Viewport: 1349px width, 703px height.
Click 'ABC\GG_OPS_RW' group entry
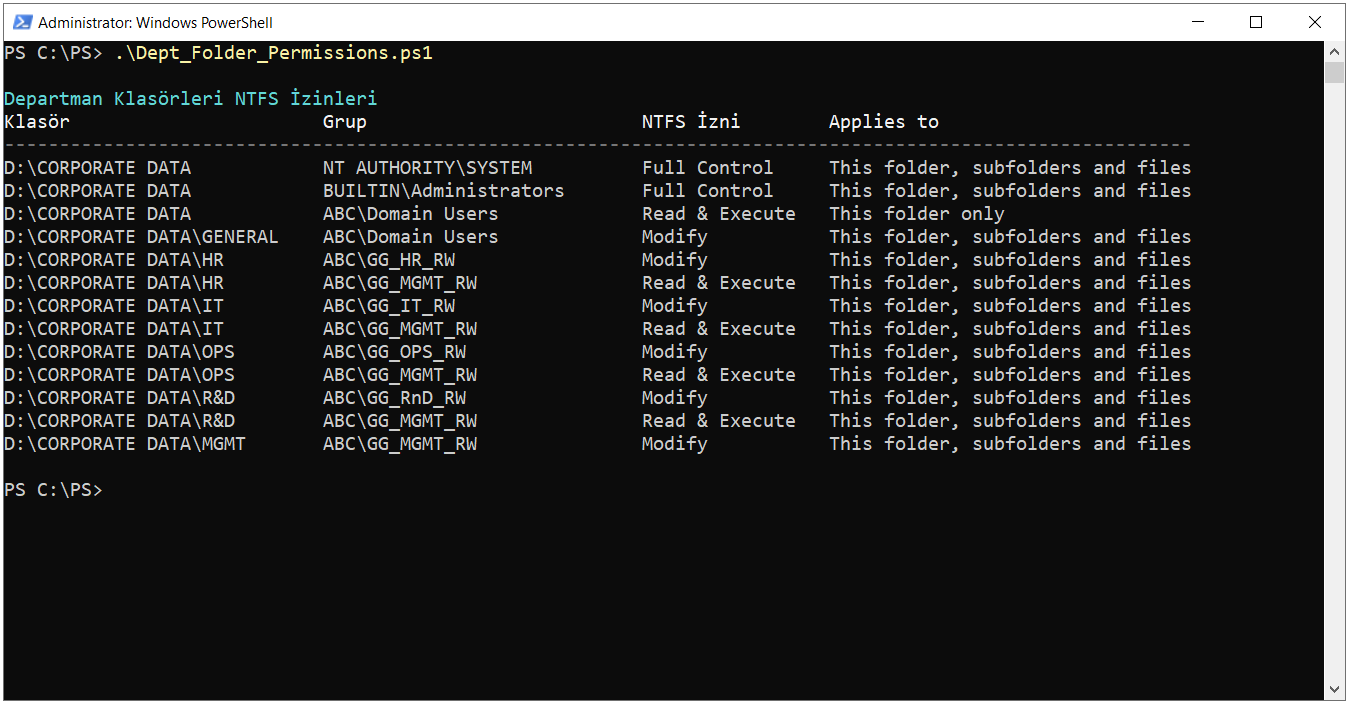[x=394, y=352]
